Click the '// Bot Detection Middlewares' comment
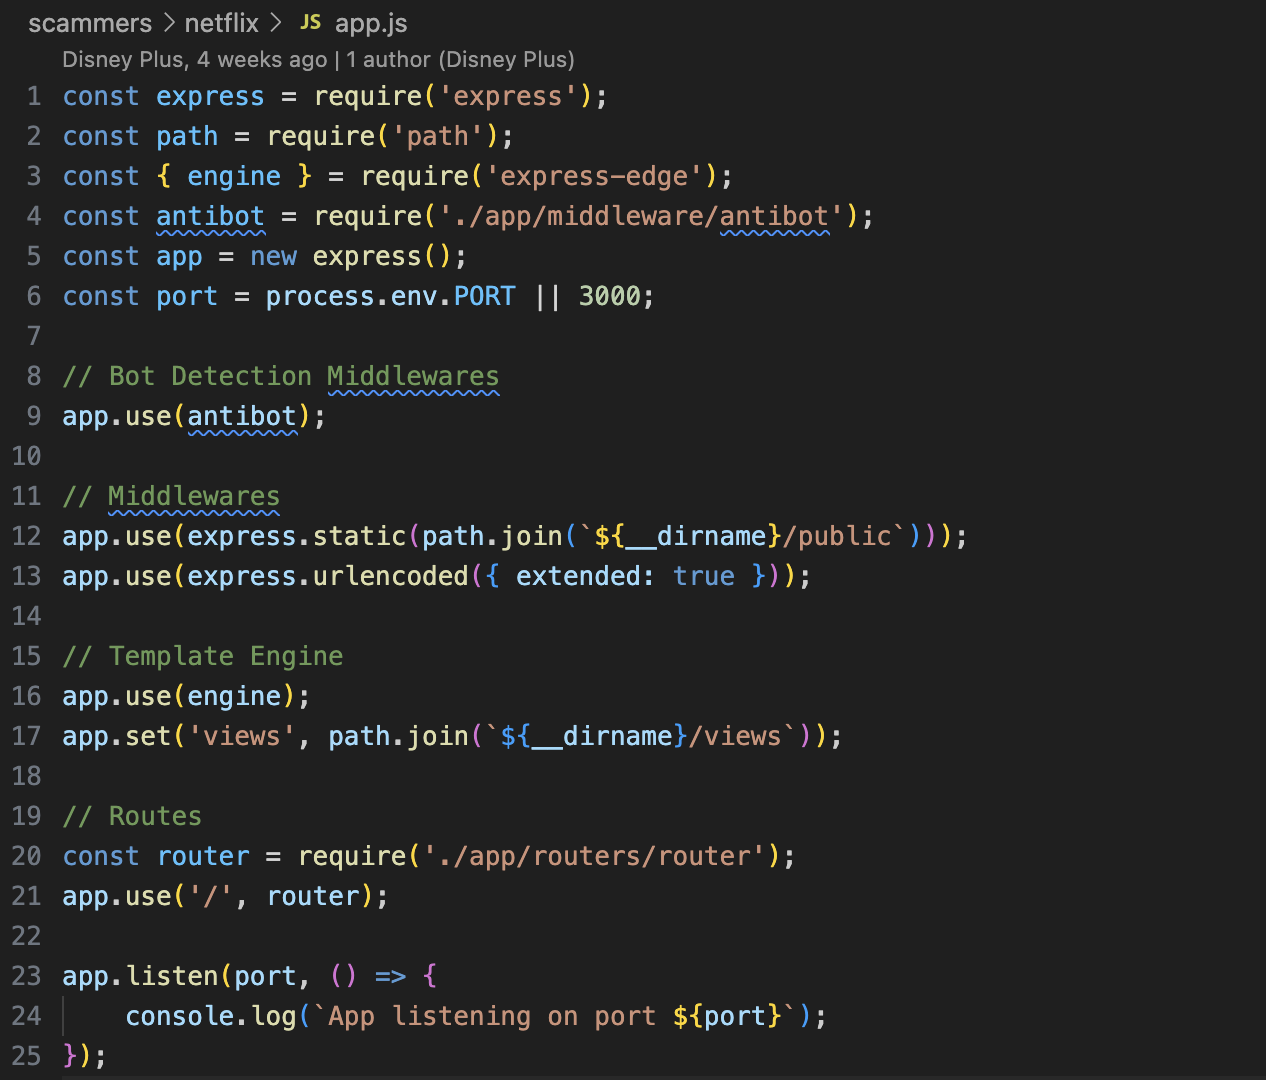The width and height of the screenshot is (1266, 1080). [x=280, y=376]
